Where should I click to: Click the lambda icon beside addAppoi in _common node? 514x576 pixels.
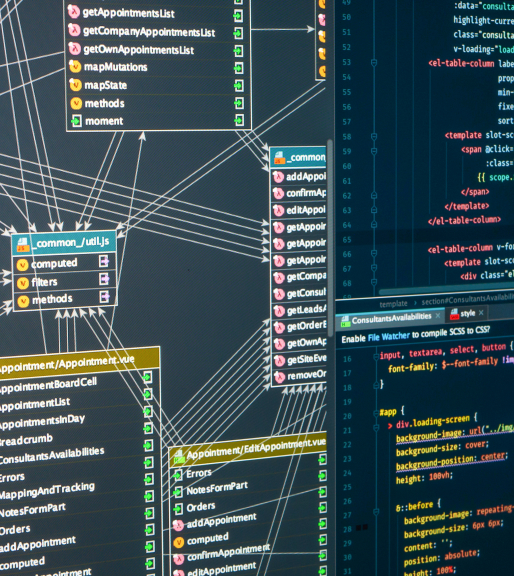278,177
